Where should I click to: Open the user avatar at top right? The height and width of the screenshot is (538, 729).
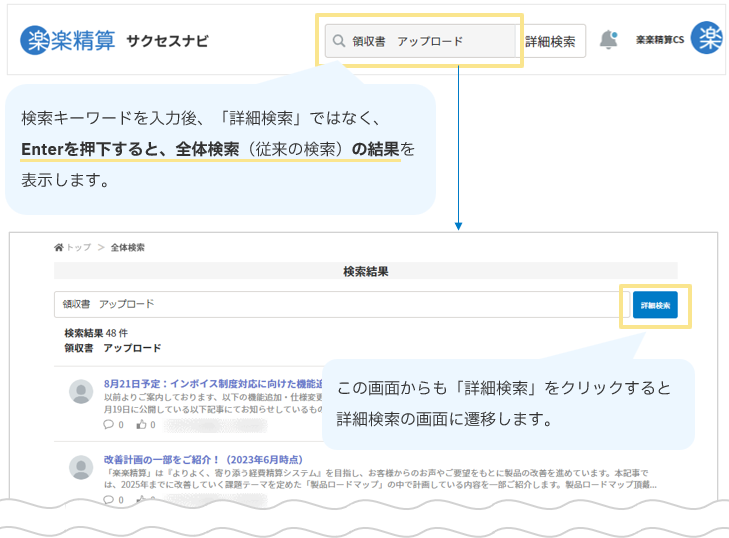[708, 38]
